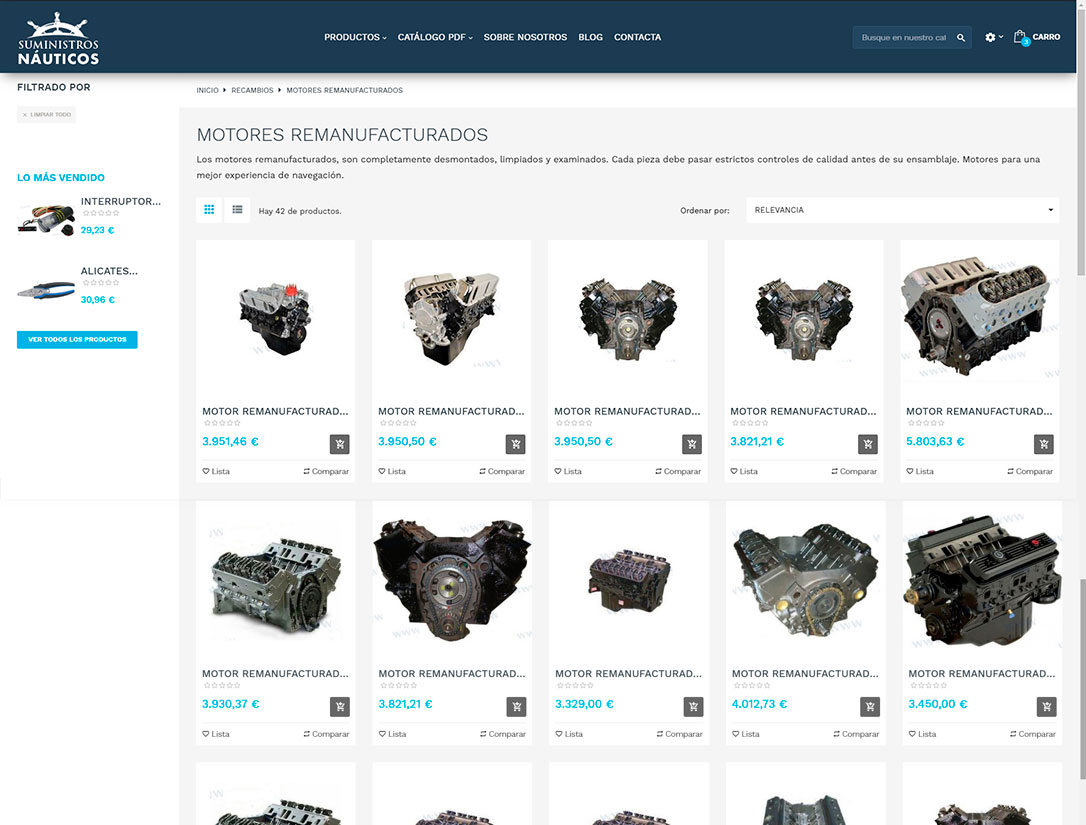Add the 3.951,46 € motor to cart
The image size is (1086, 825).
[340, 444]
